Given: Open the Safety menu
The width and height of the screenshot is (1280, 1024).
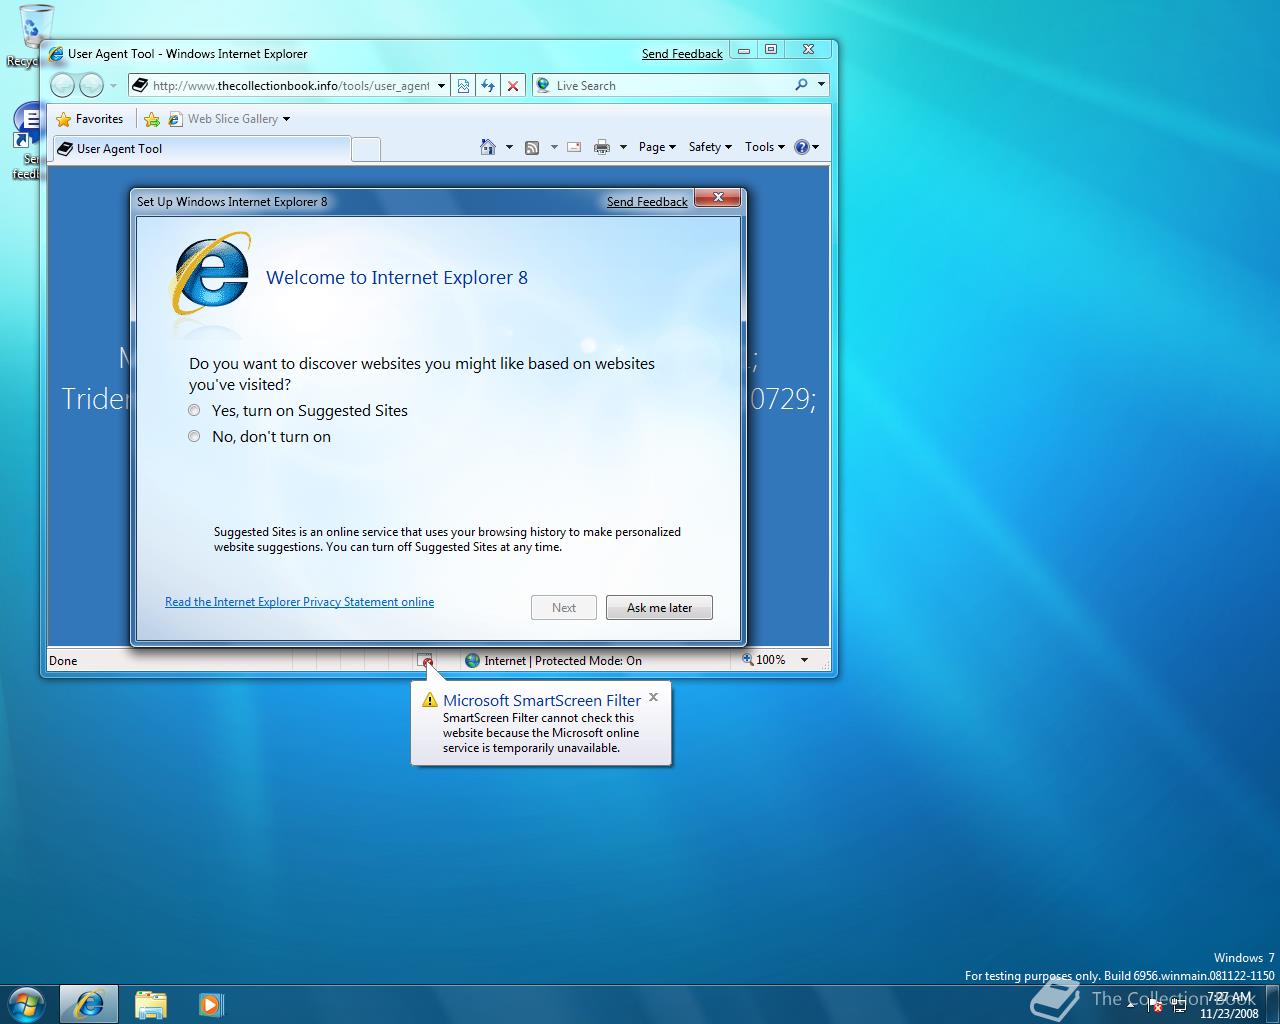Looking at the screenshot, I should [x=710, y=147].
